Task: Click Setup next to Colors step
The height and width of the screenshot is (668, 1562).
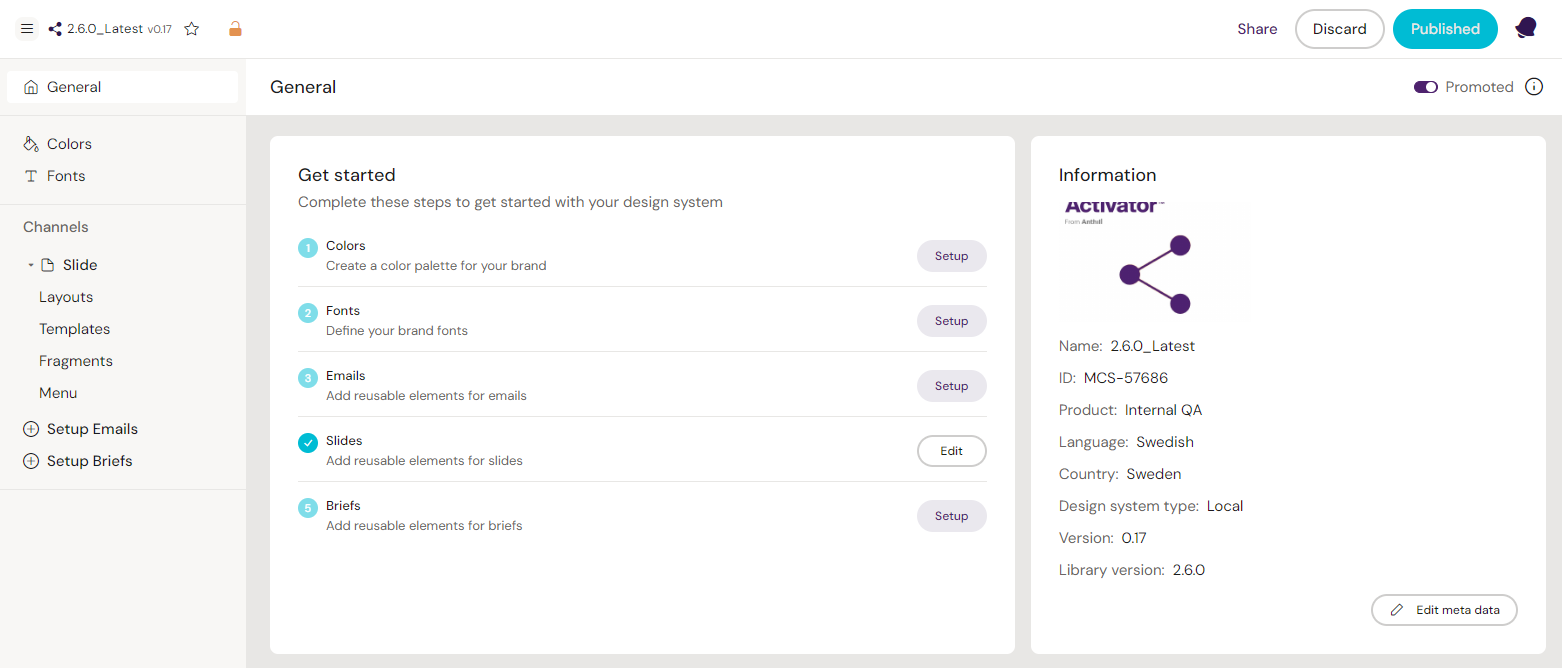Action: [x=951, y=256]
